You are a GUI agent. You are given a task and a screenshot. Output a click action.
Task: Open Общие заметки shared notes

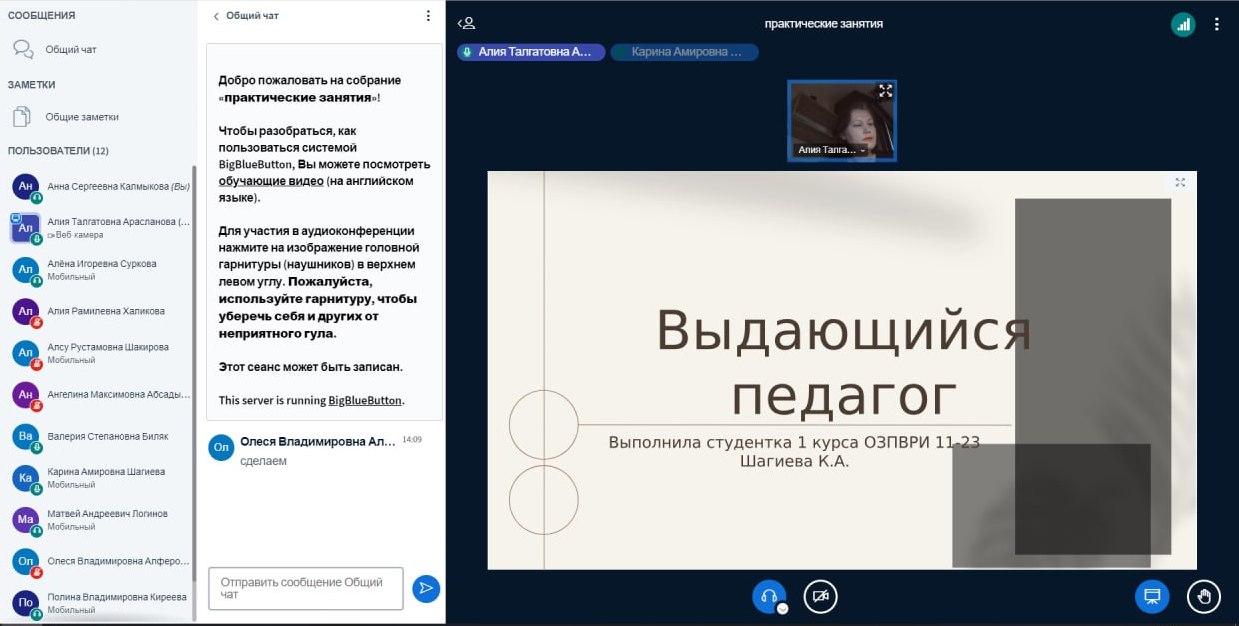(81, 117)
